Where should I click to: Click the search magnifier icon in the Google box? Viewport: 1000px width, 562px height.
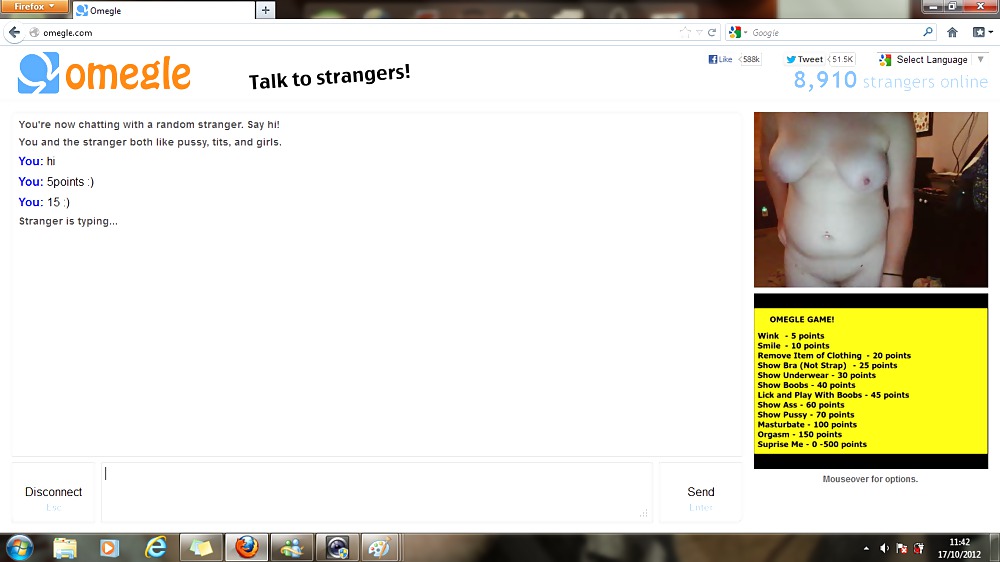coord(927,32)
